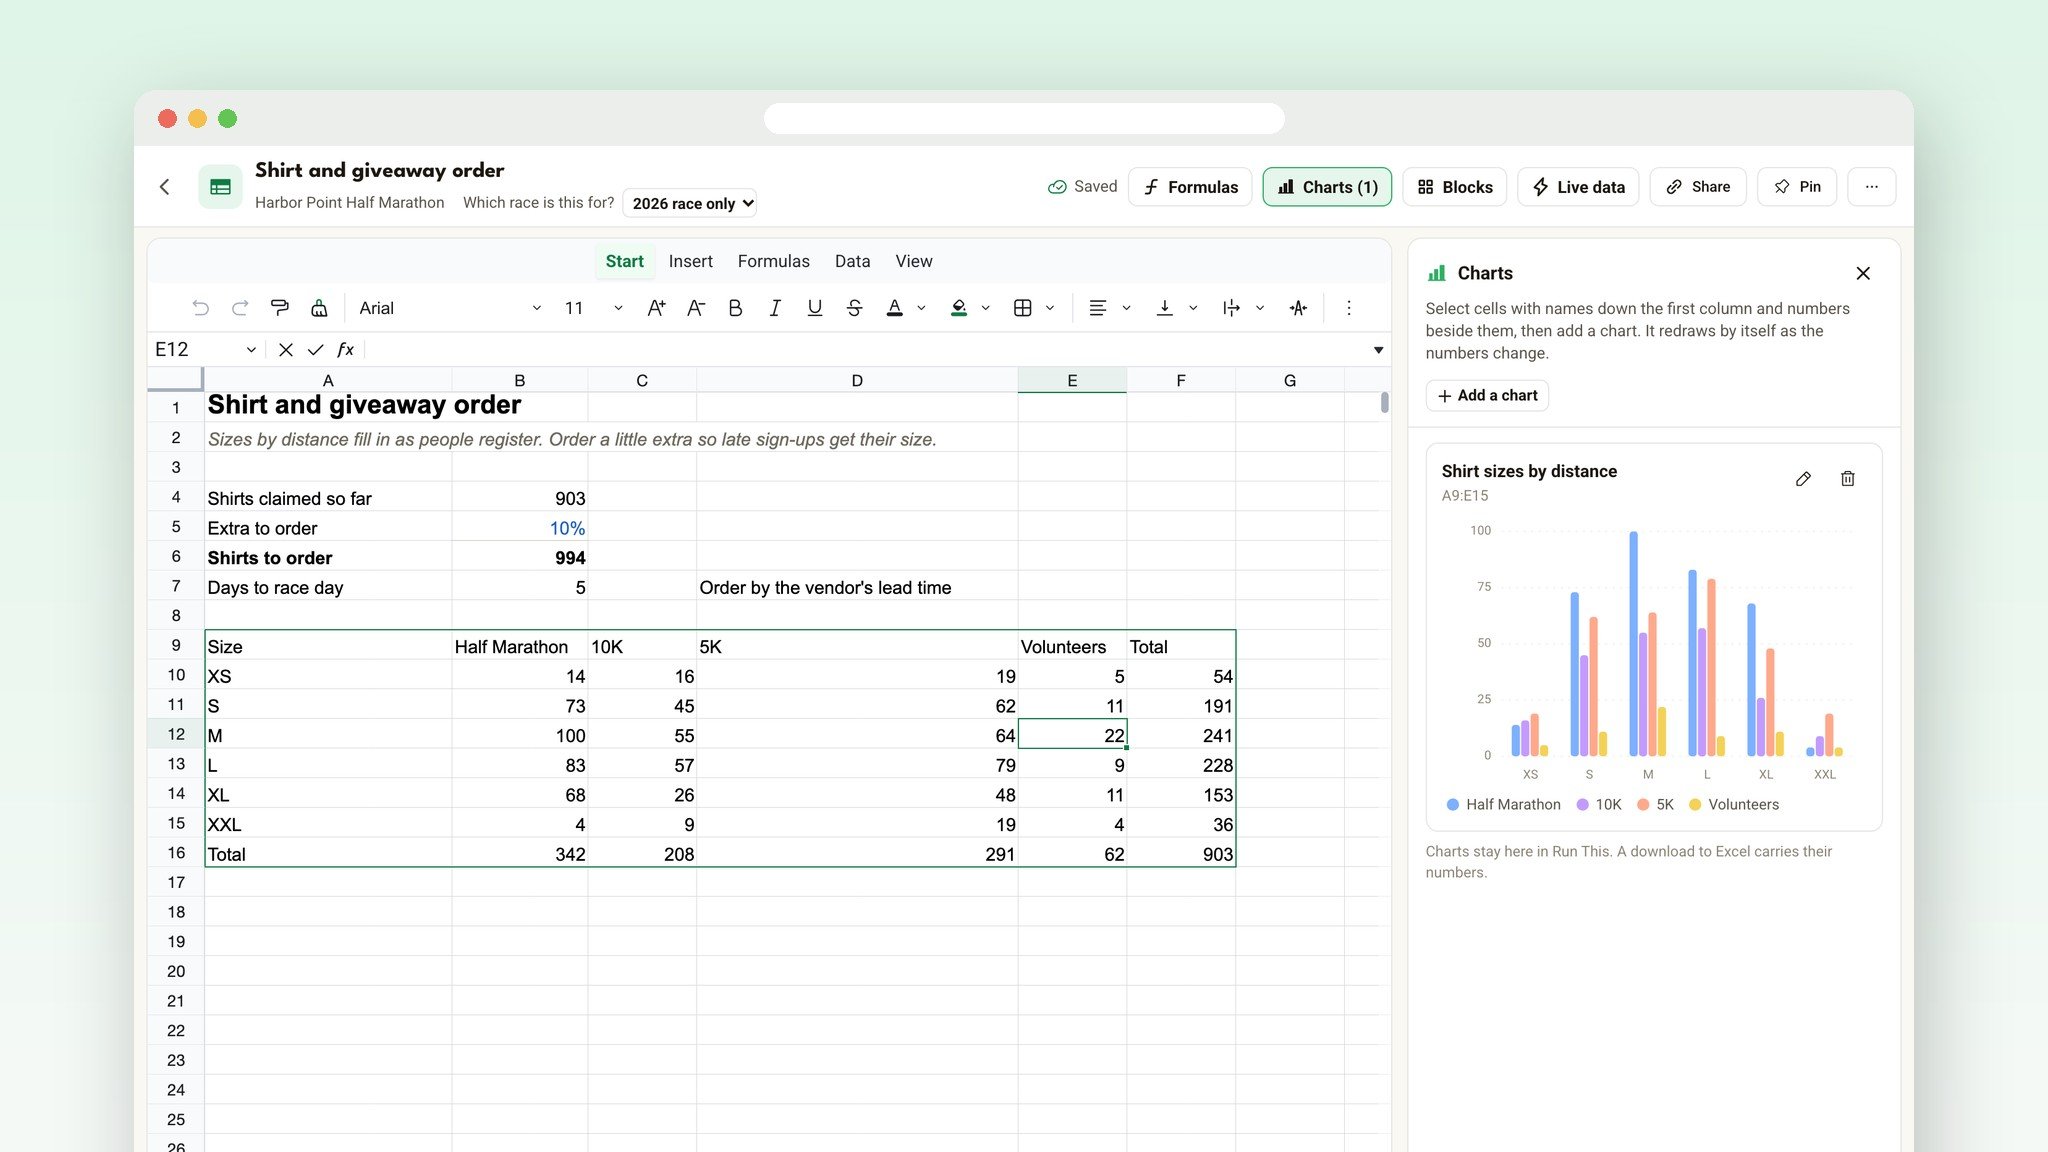
Task: Toggle underline formatting
Action: click(x=815, y=308)
